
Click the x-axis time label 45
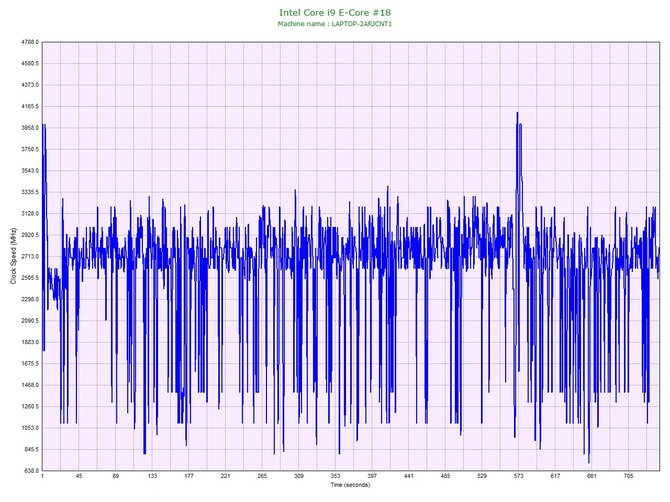coord(79,476)
